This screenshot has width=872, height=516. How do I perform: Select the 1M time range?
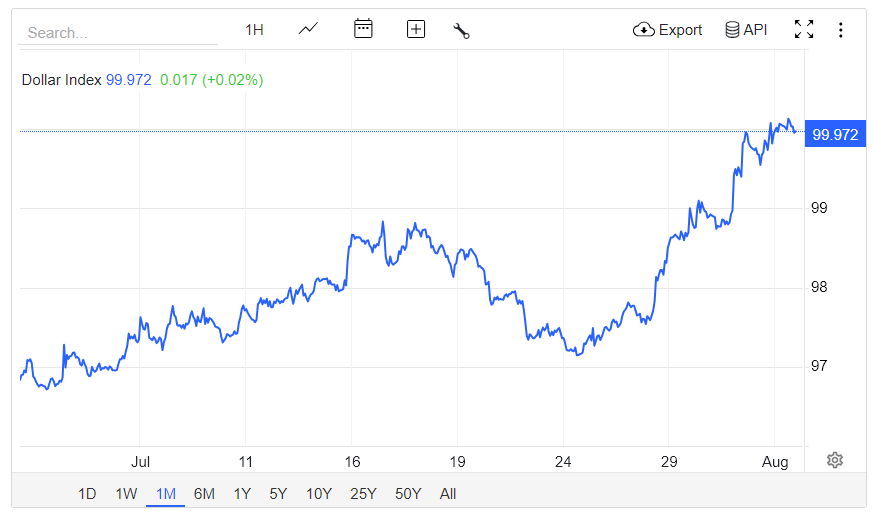pyautogui.click(x=166, y=494)
